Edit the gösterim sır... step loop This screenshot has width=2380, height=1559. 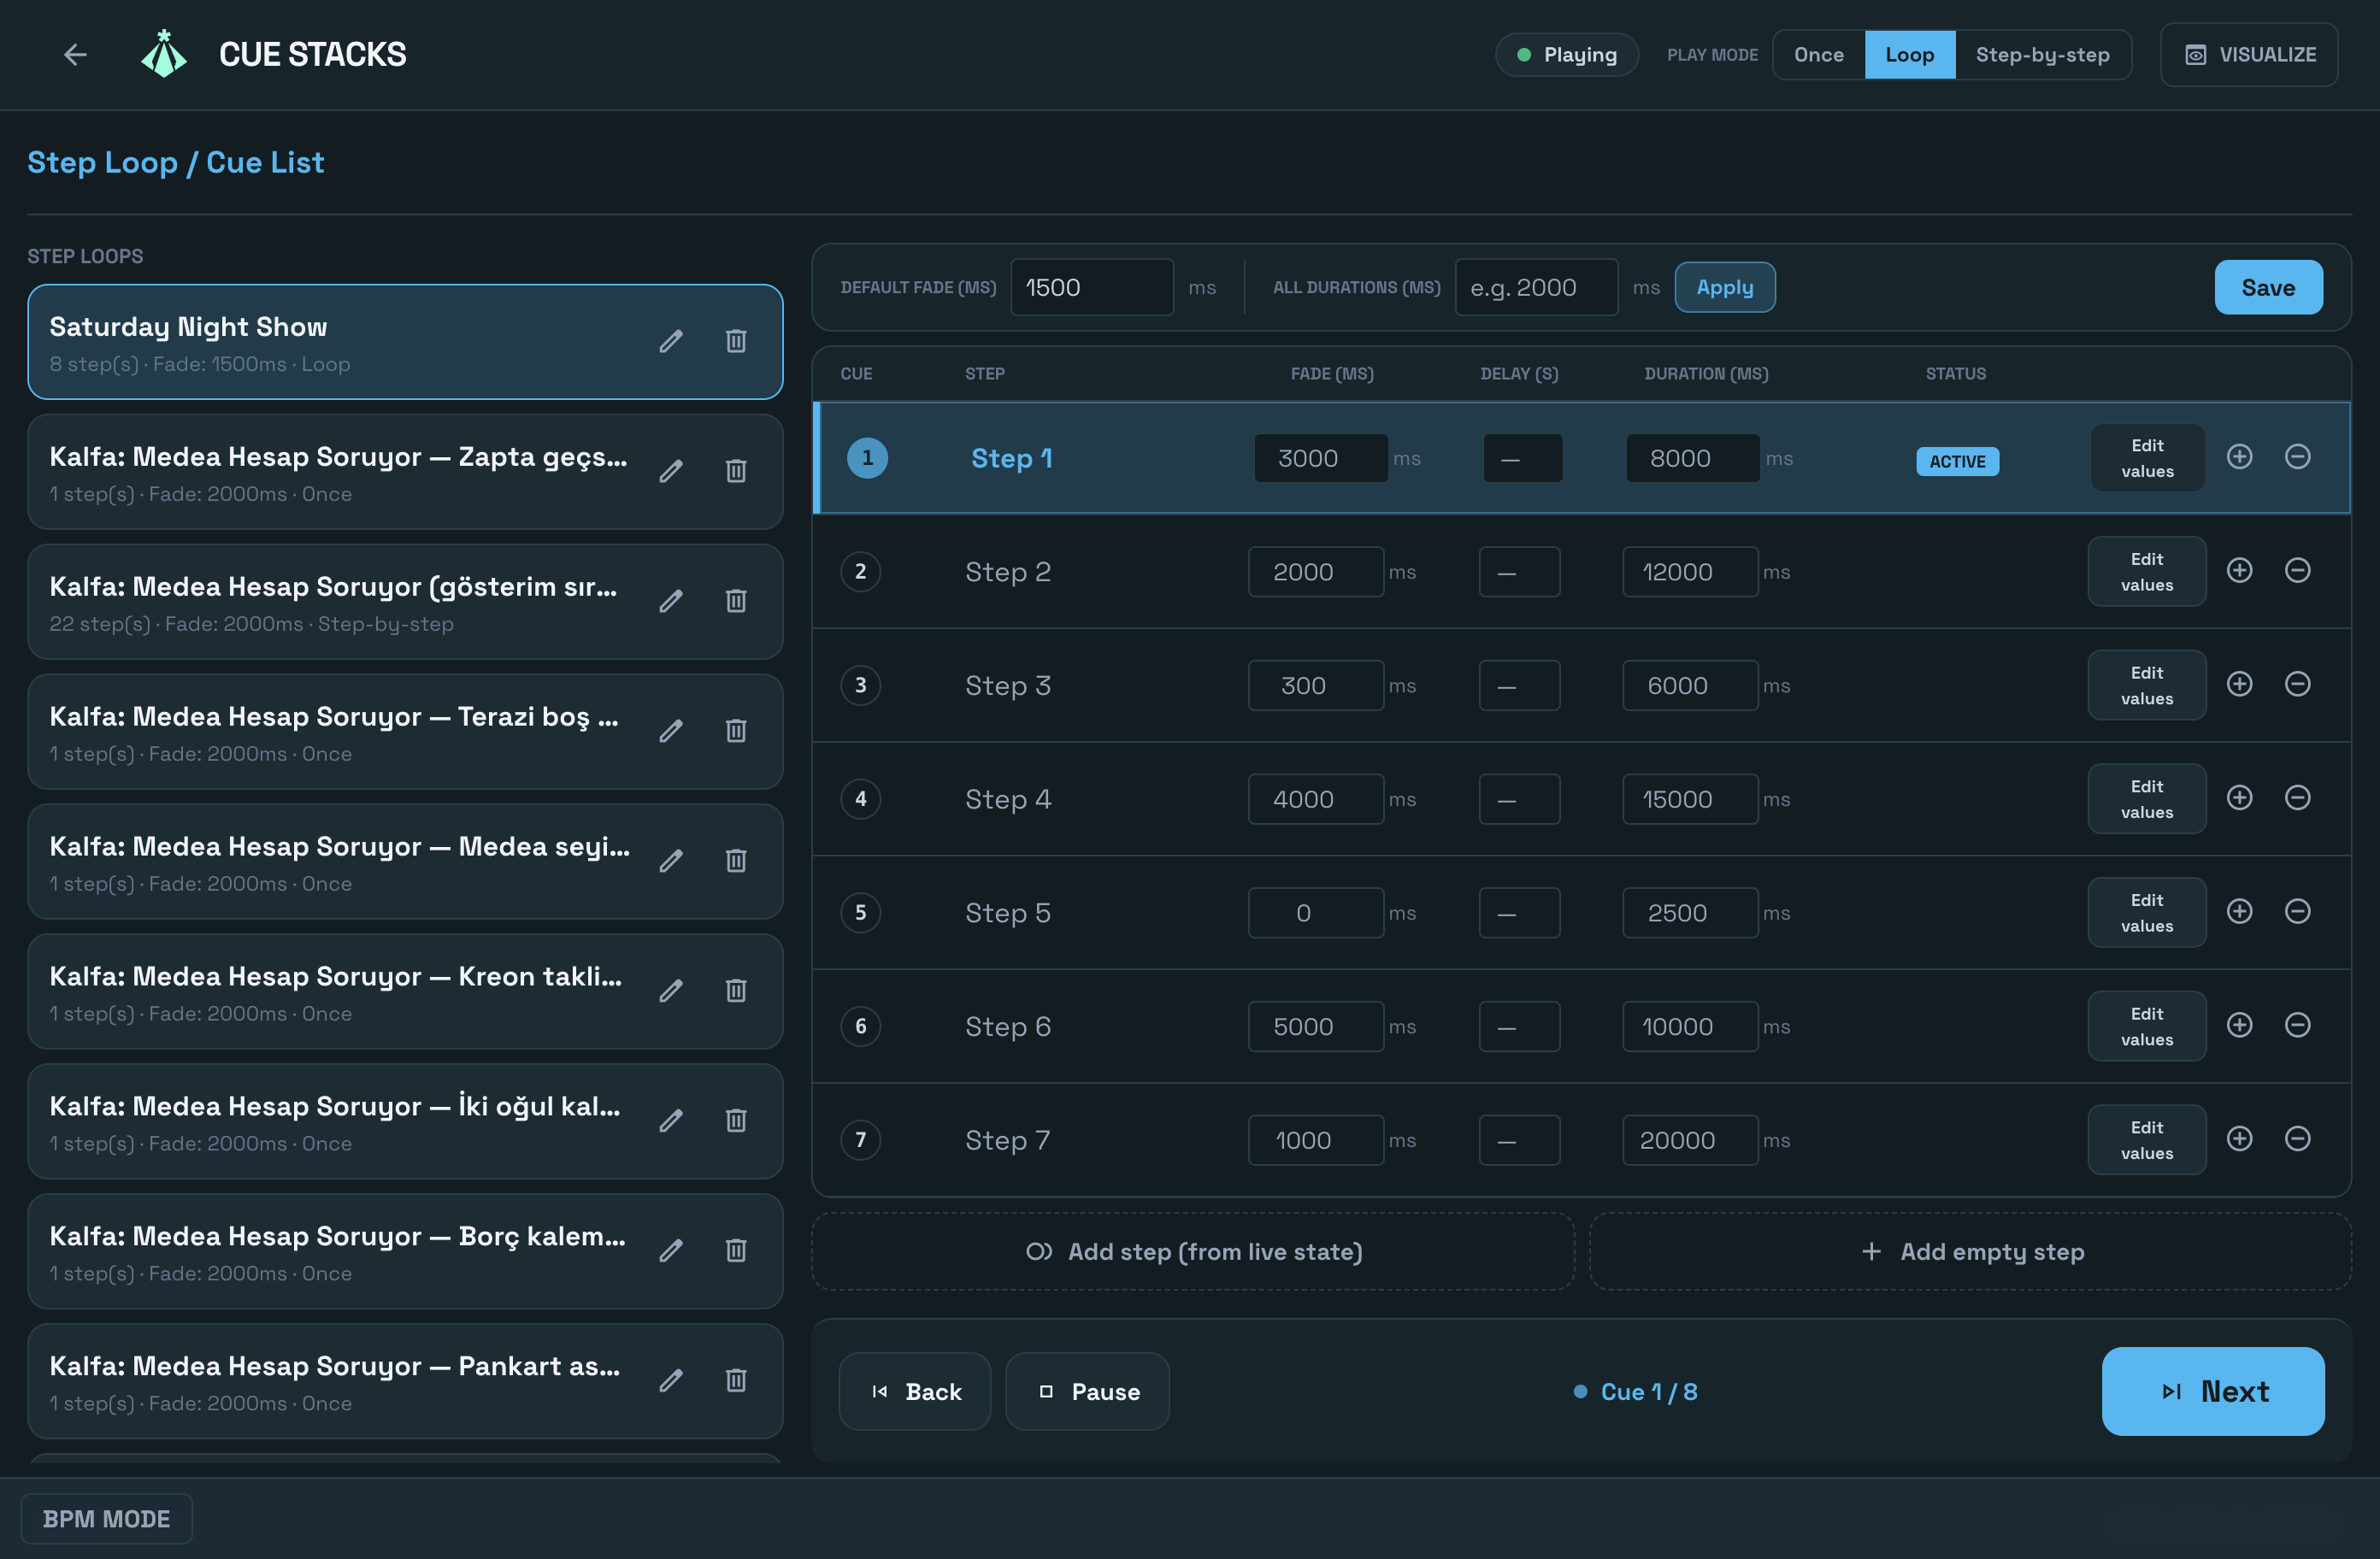(x=671, y=602)
